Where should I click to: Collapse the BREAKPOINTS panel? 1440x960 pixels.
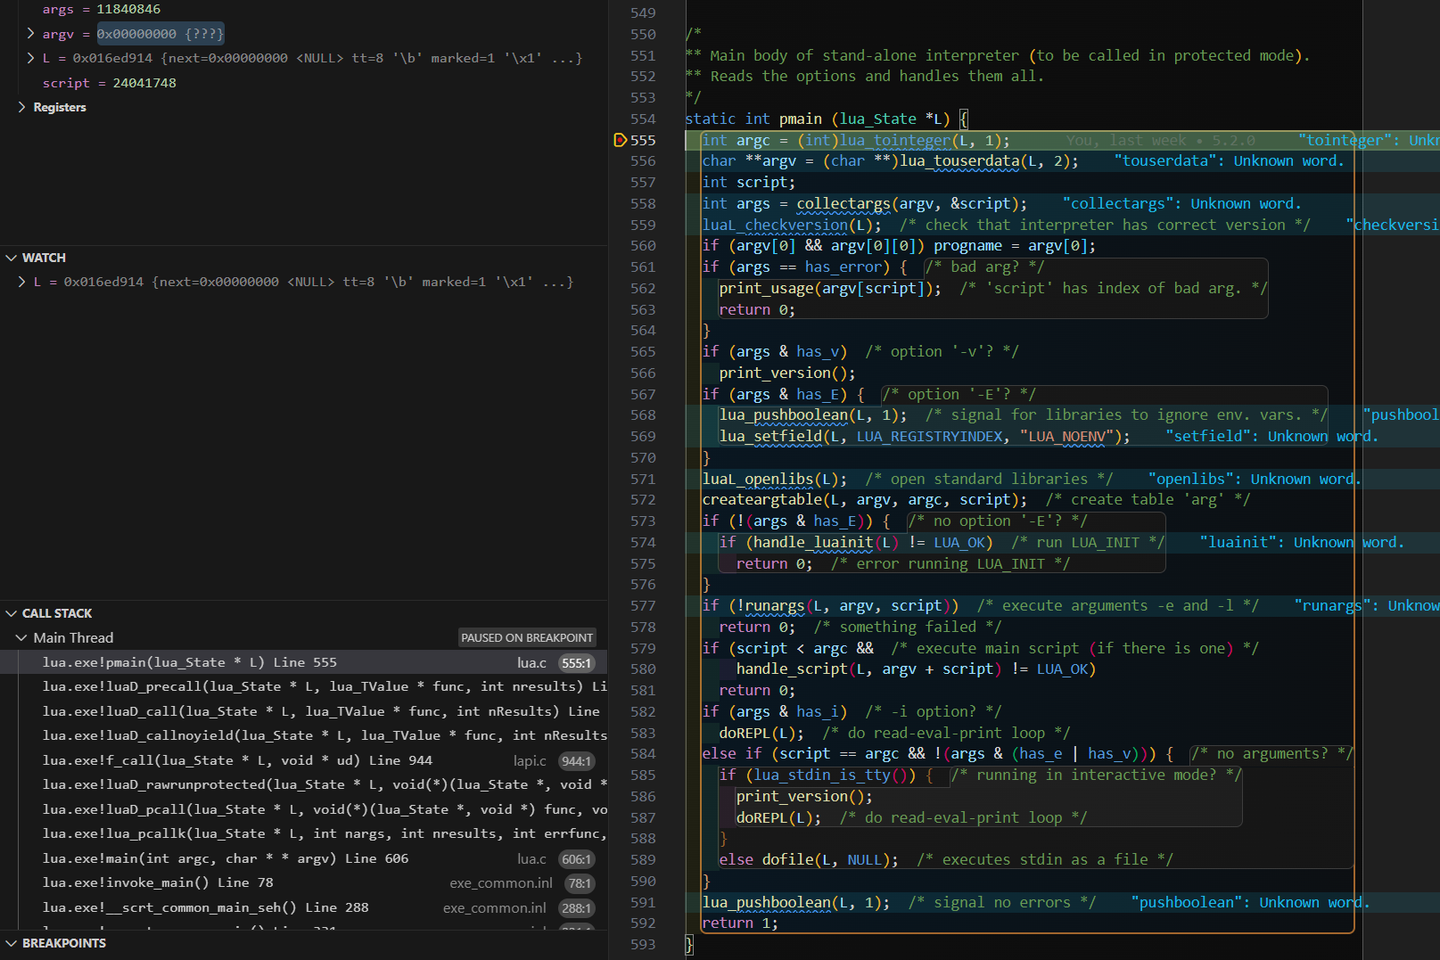coord(12,943)
